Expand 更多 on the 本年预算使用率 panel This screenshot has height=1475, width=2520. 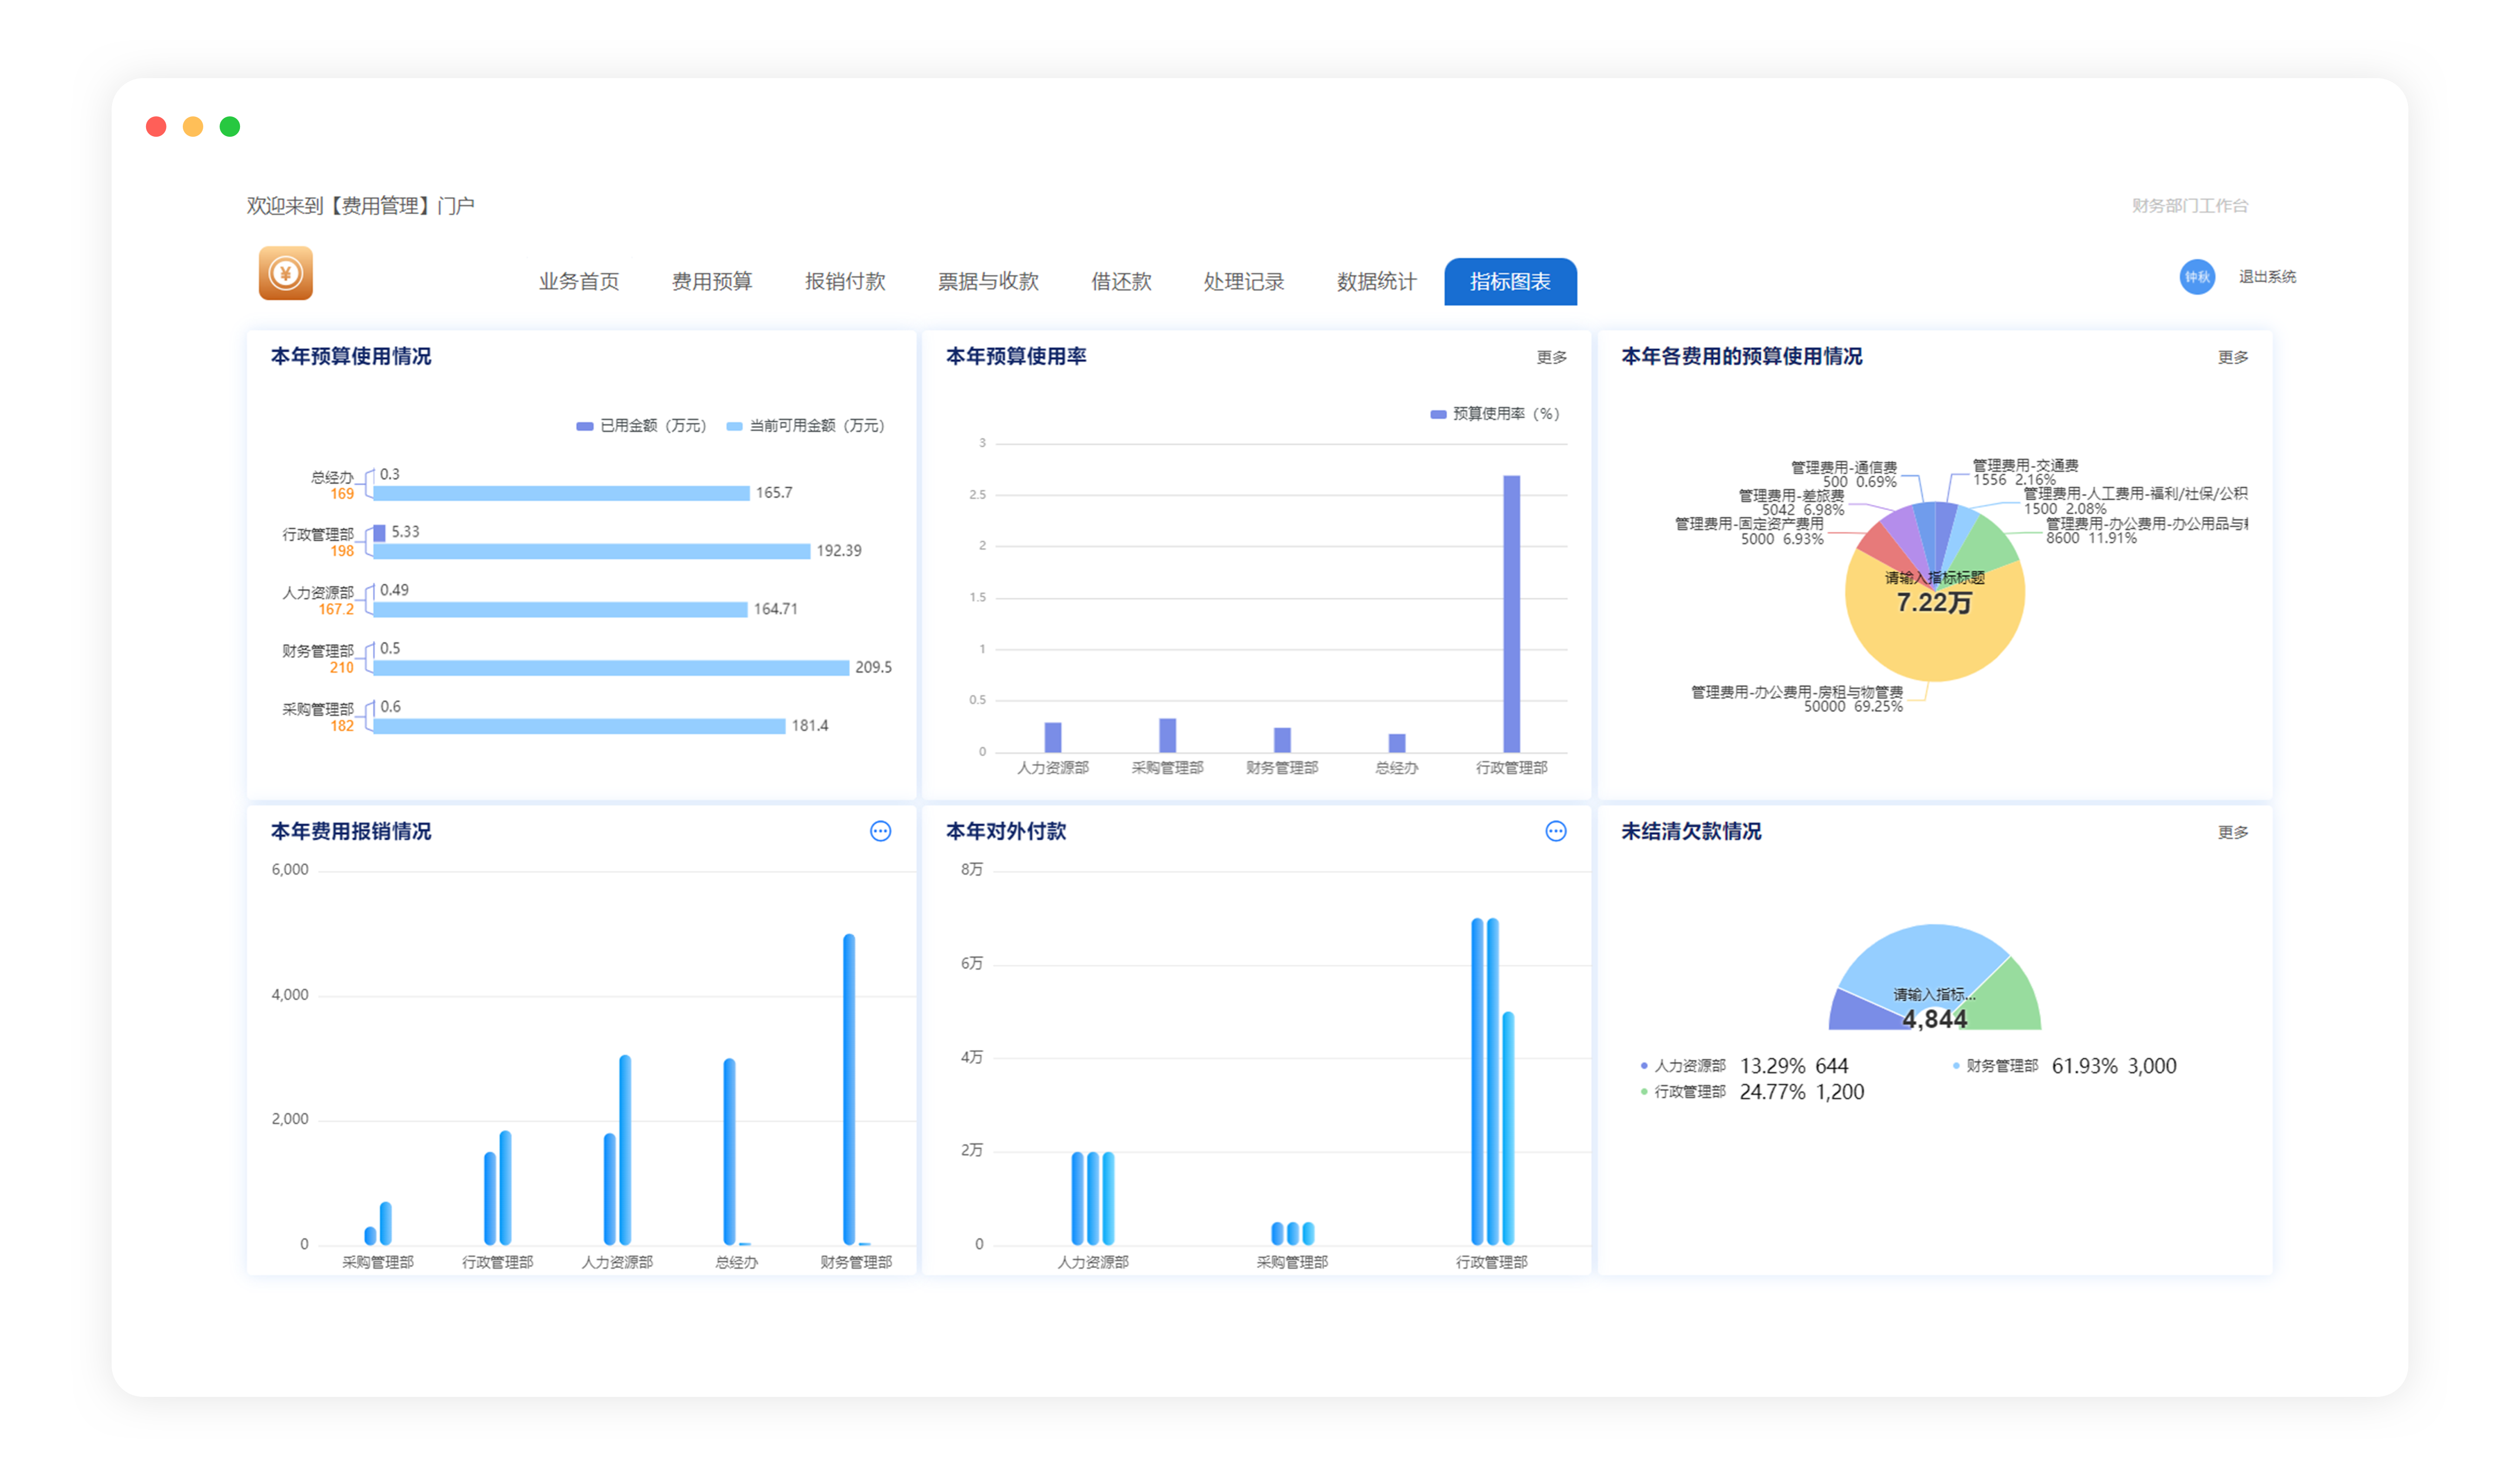point(1551,357)
